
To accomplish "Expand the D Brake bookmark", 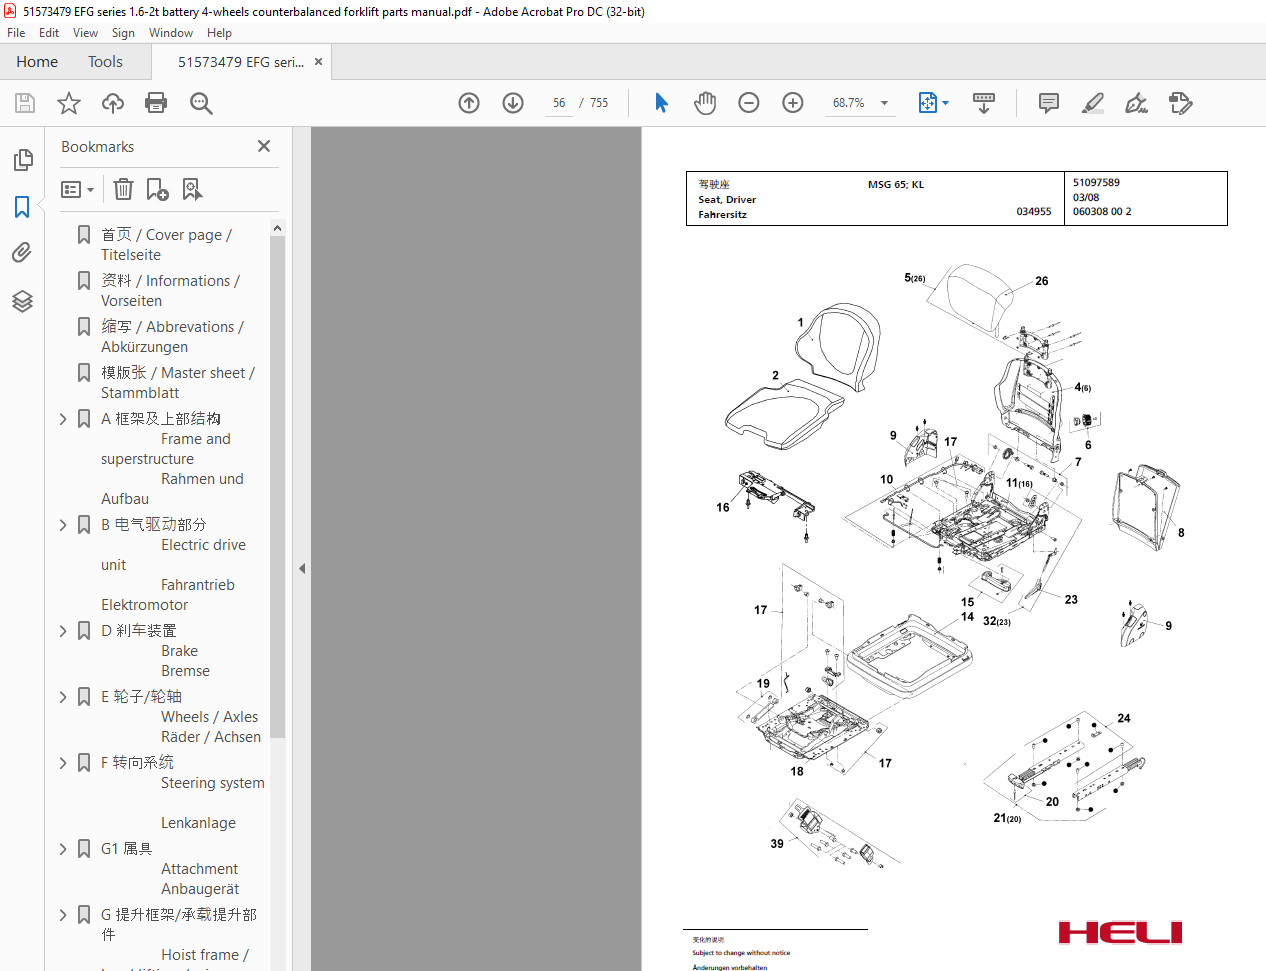I will click(63, 631).
